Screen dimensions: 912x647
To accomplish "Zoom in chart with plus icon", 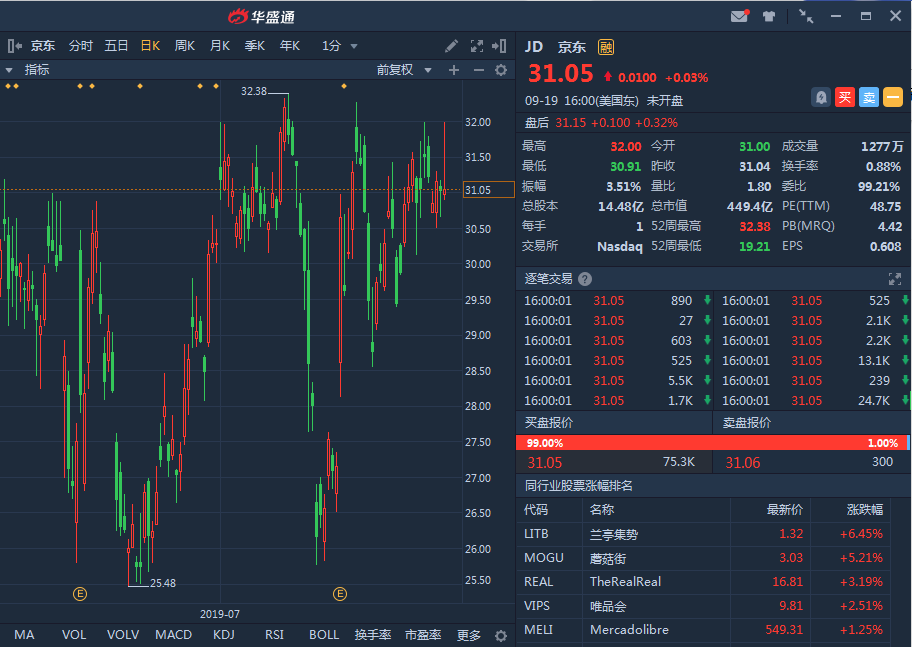I will (454, 70).
